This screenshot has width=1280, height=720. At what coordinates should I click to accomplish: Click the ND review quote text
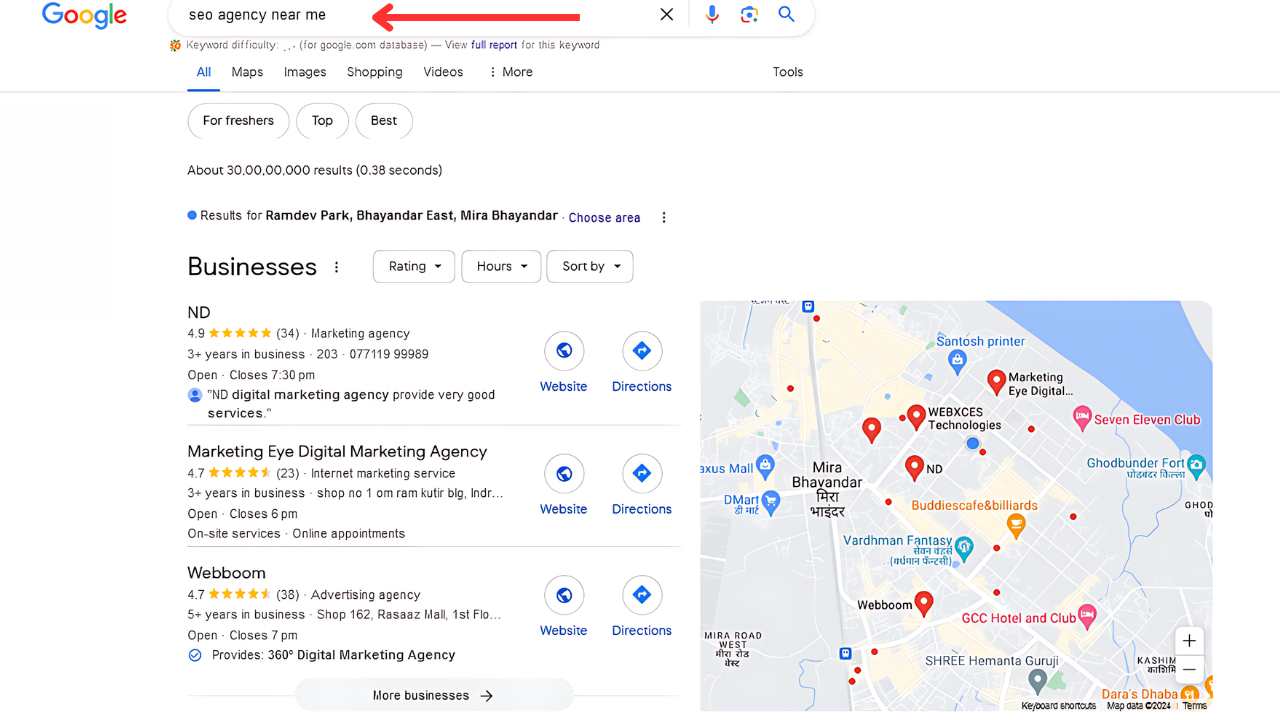351,404
